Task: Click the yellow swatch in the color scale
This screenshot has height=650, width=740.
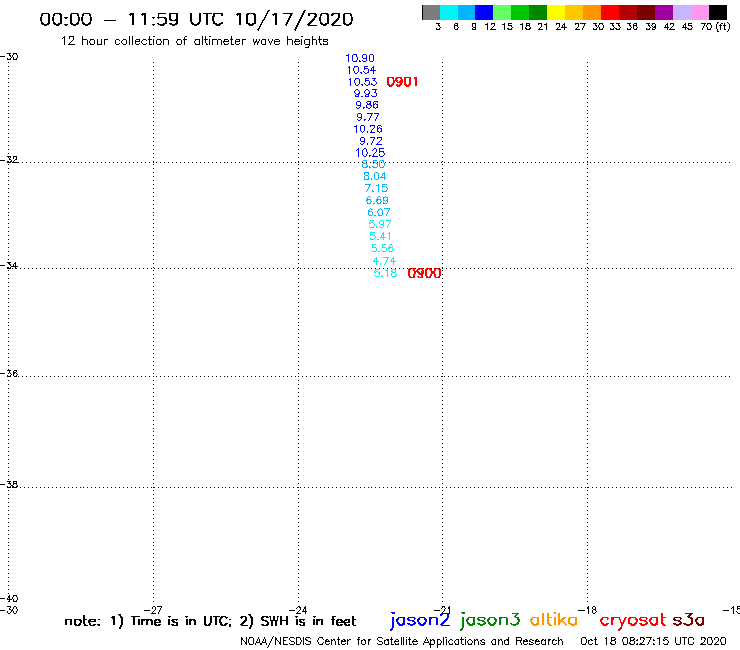Action: point(556,12)
